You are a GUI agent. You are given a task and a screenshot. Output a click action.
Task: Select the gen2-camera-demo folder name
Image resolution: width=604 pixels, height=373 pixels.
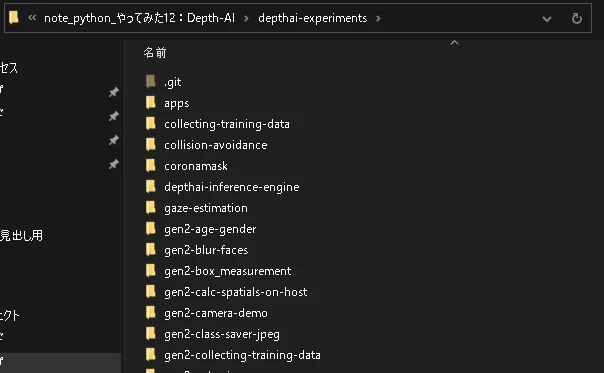tap(216, 313)
